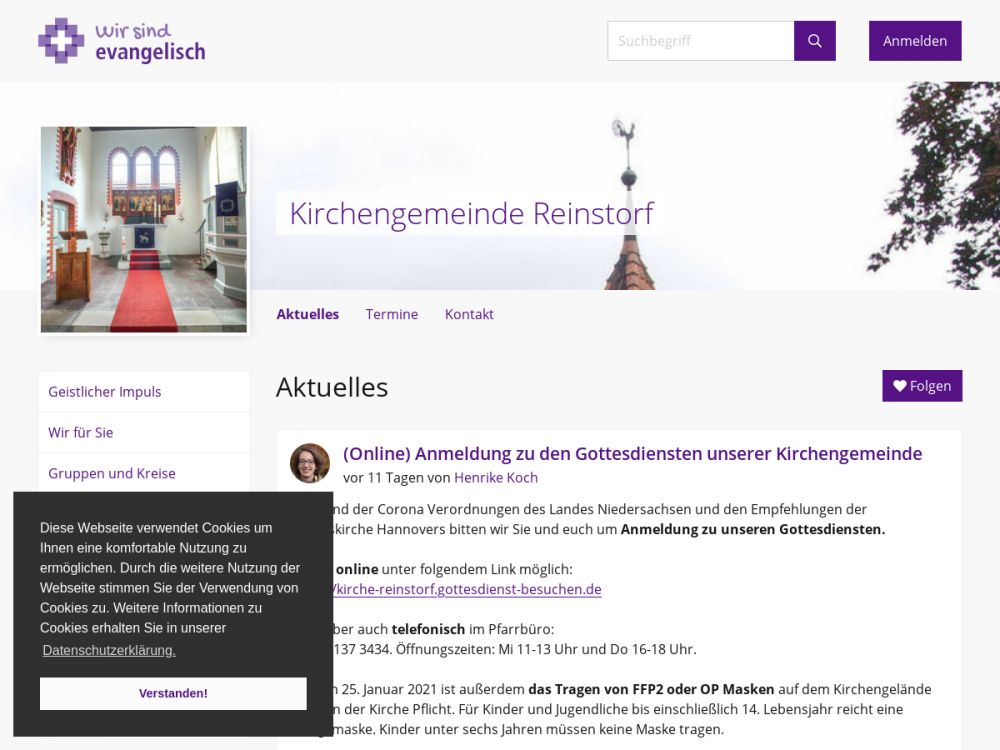This screenshot has width=1000, height=750.
Task: Visit author Henrike Koch's profile link
Action: click(x=496, y=478)
